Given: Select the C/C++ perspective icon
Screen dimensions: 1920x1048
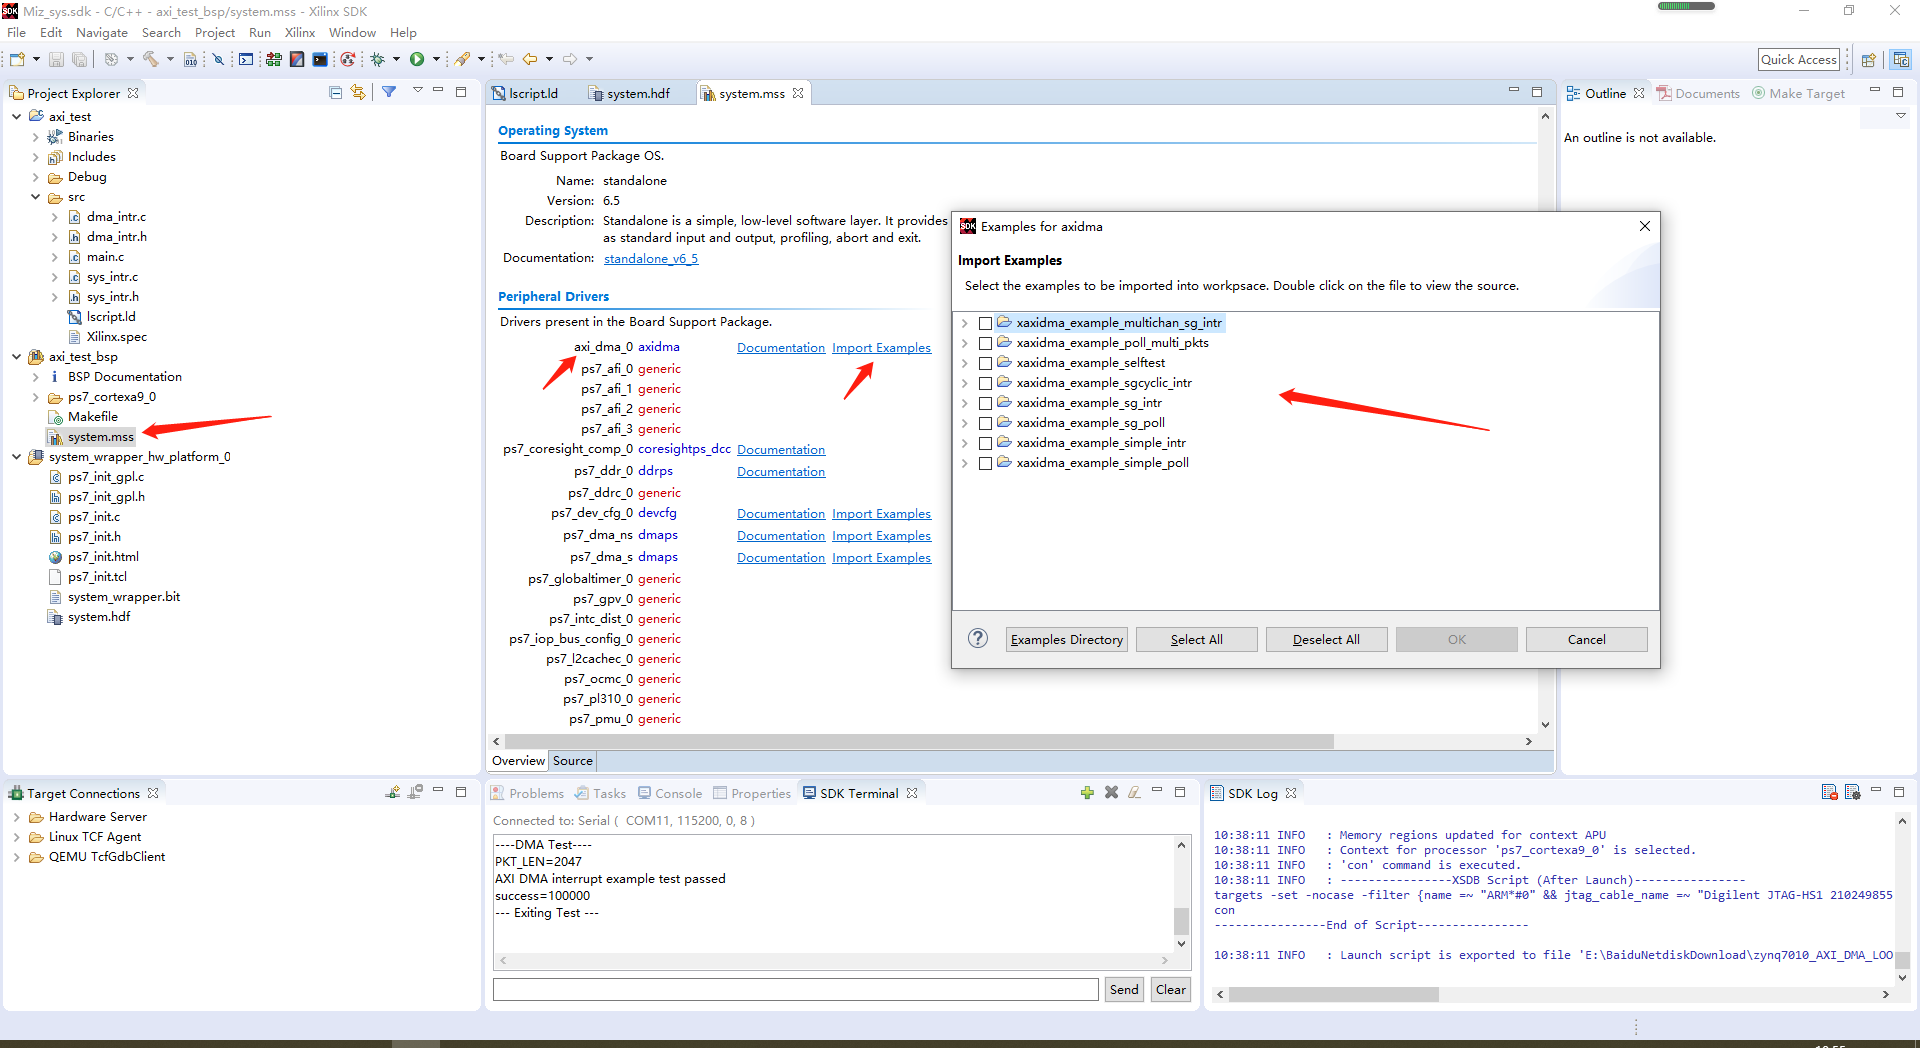Looking at the screenshot, I should tap(1901, 60).
